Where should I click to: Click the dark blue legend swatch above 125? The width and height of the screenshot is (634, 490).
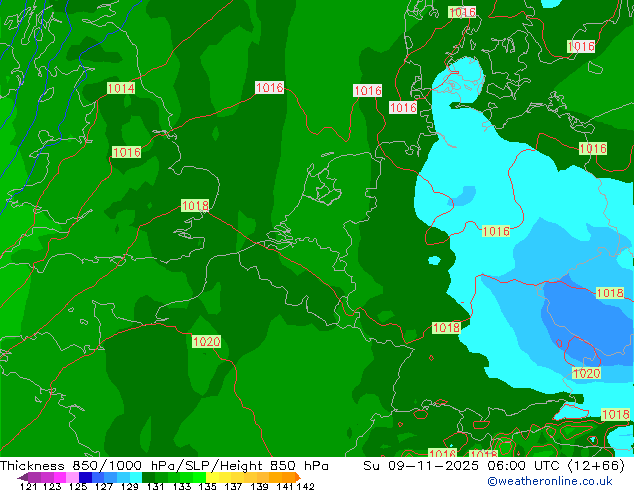point(85,477)
